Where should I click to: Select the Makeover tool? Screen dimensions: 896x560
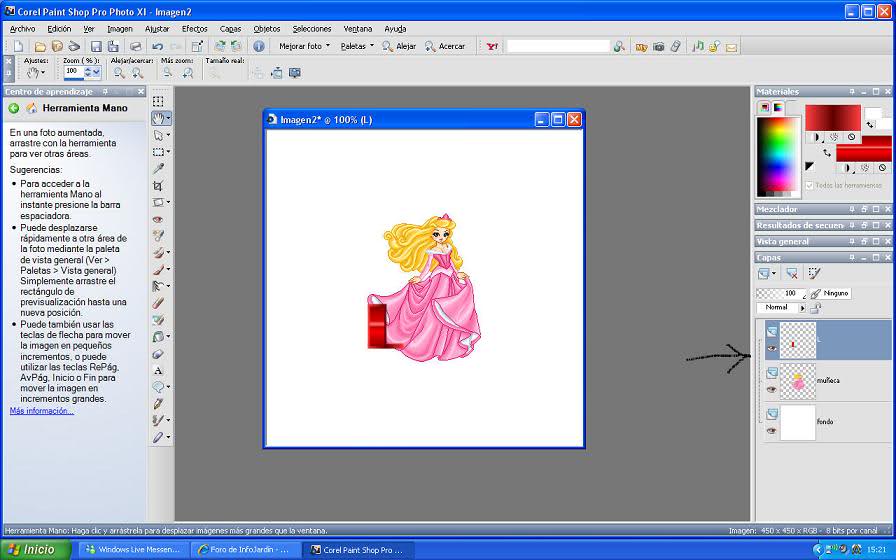(x=158, y=235)
